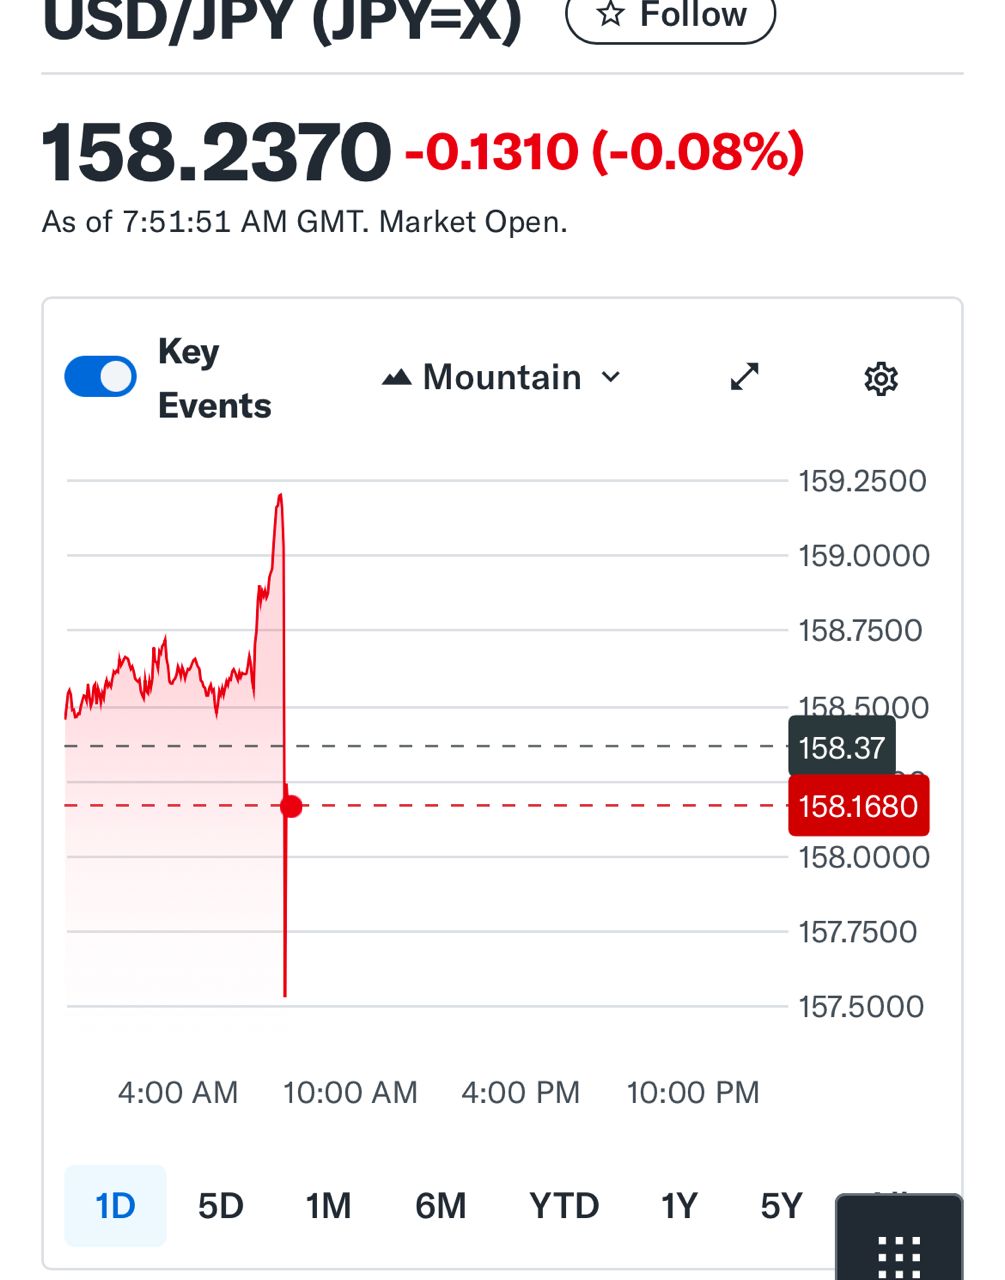This screenshot has height=1280, width=1005.
Task: Open chart settings gear icon
Action: [880, 379]
